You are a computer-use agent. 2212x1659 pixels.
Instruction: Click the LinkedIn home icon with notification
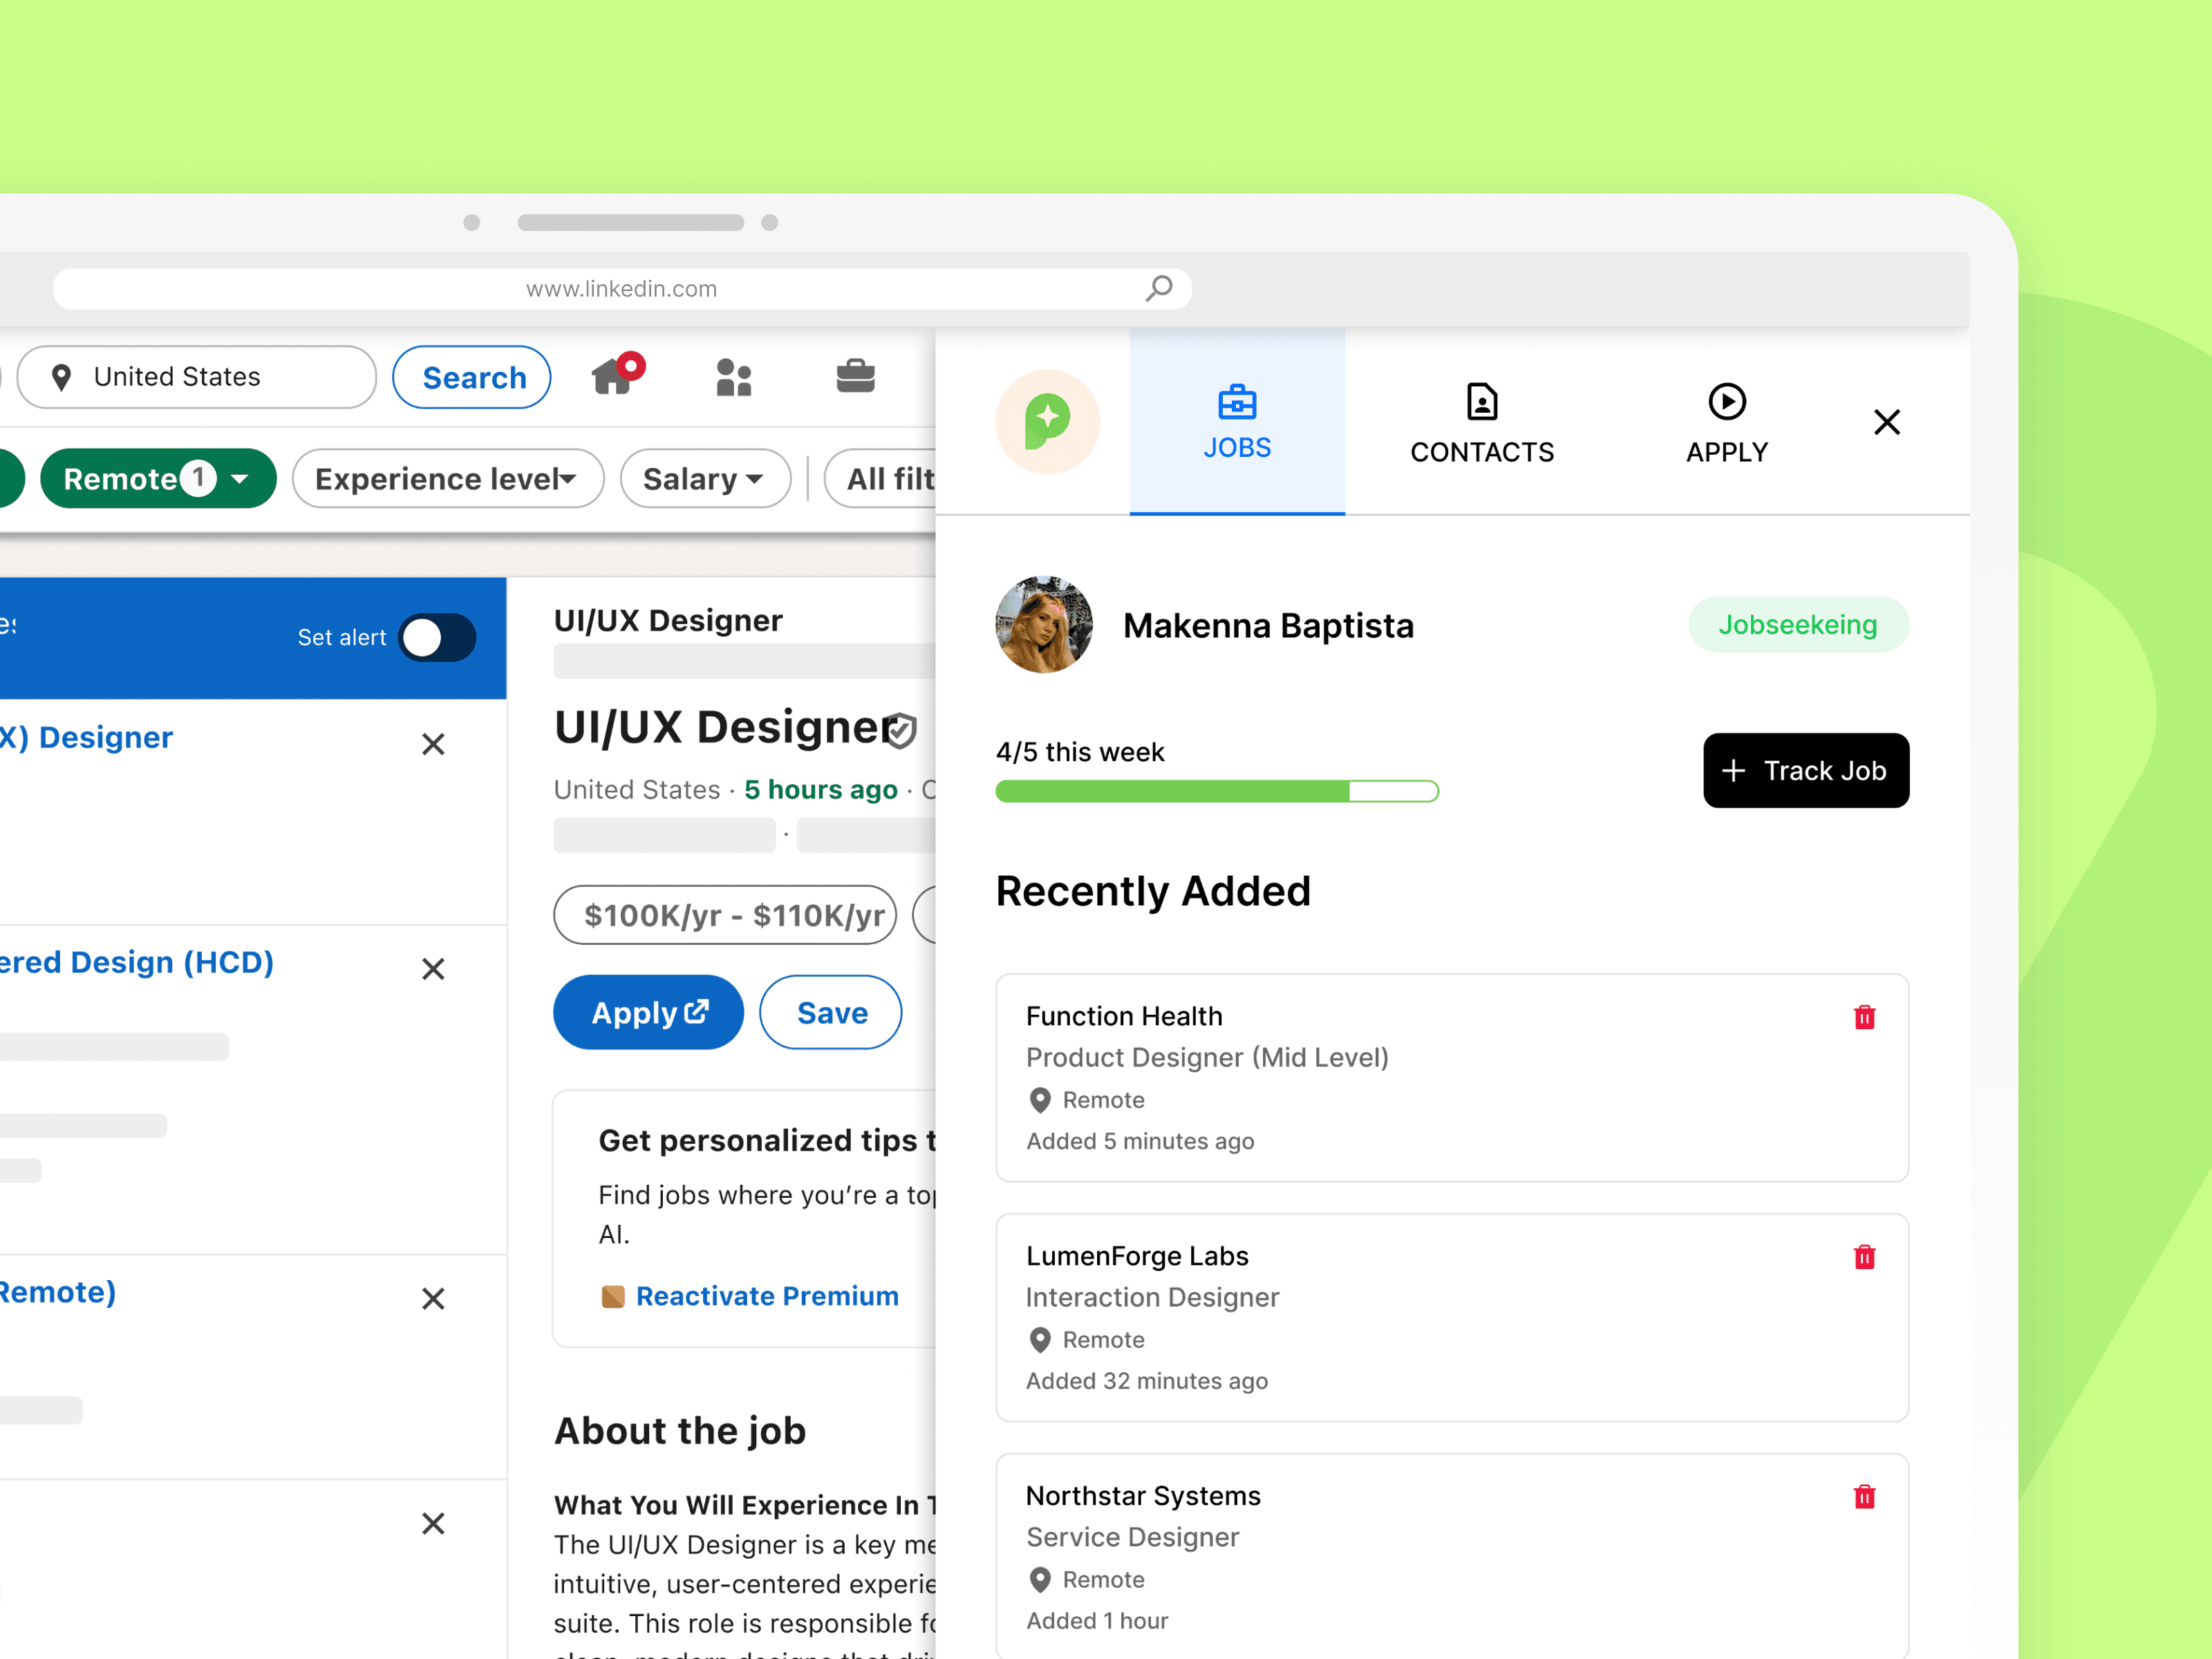(x=613, y=377)
